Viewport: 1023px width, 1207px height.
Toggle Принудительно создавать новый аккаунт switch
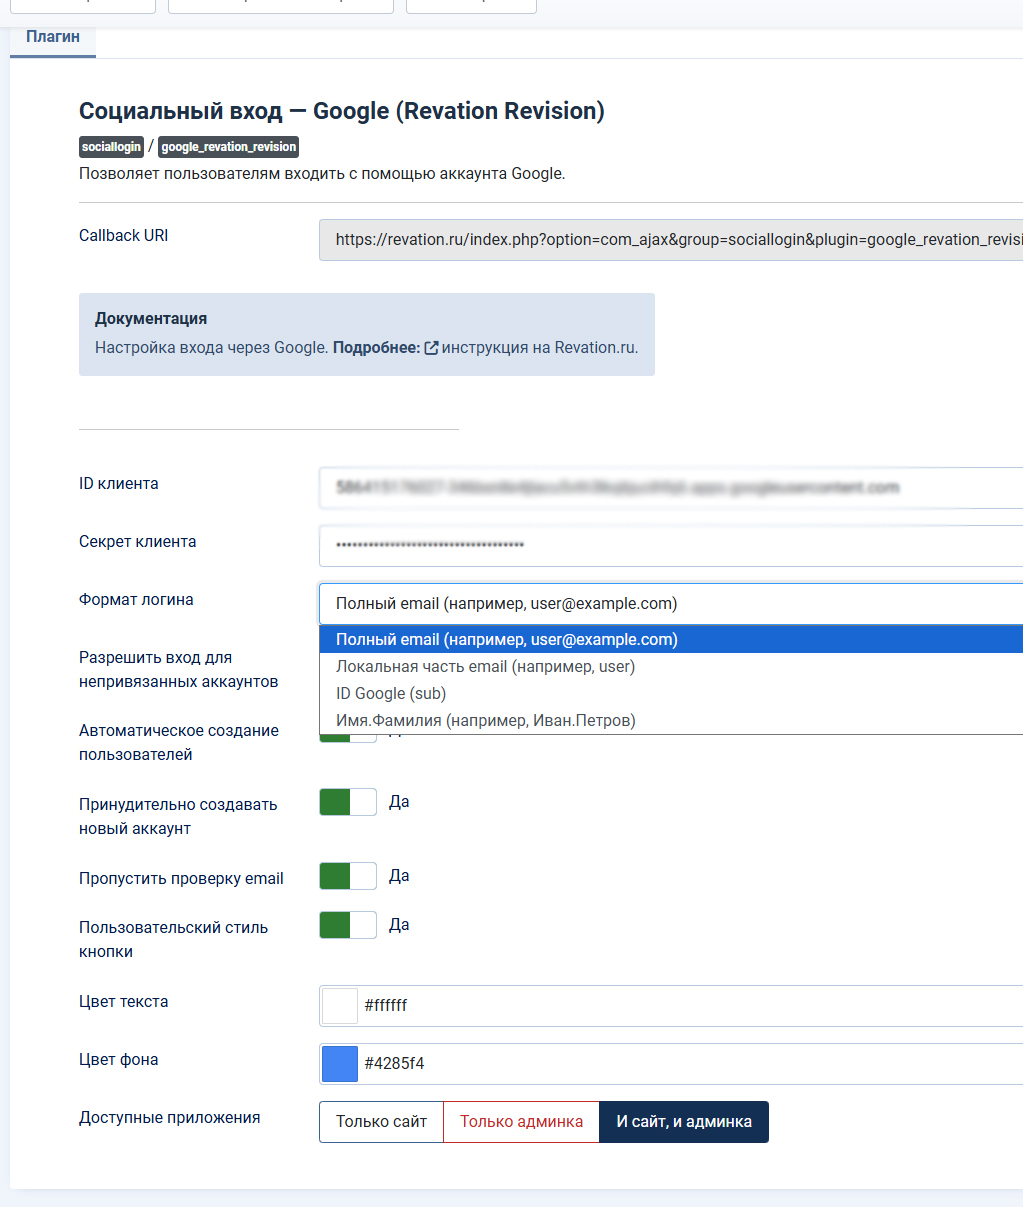[348, 802]
